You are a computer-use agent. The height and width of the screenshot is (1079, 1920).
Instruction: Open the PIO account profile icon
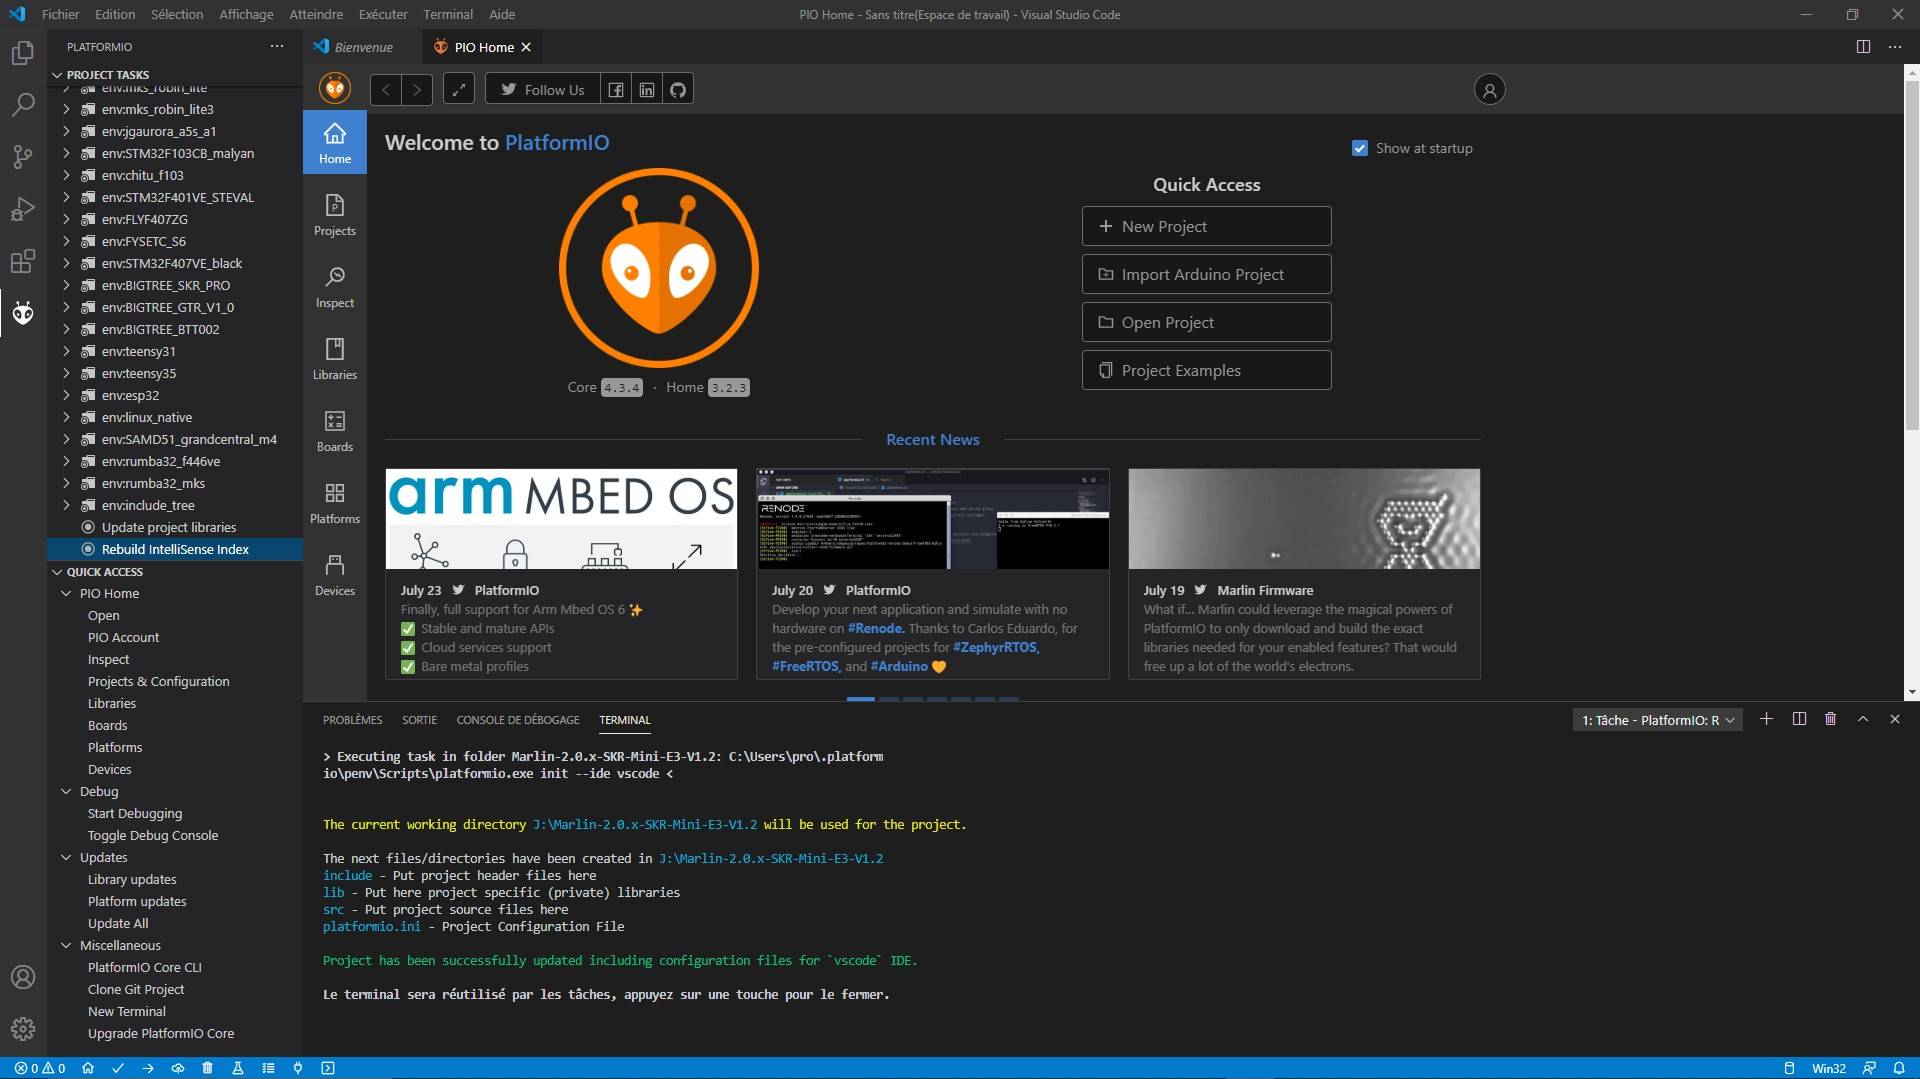pyautogui.click(x=1489, y=90)
